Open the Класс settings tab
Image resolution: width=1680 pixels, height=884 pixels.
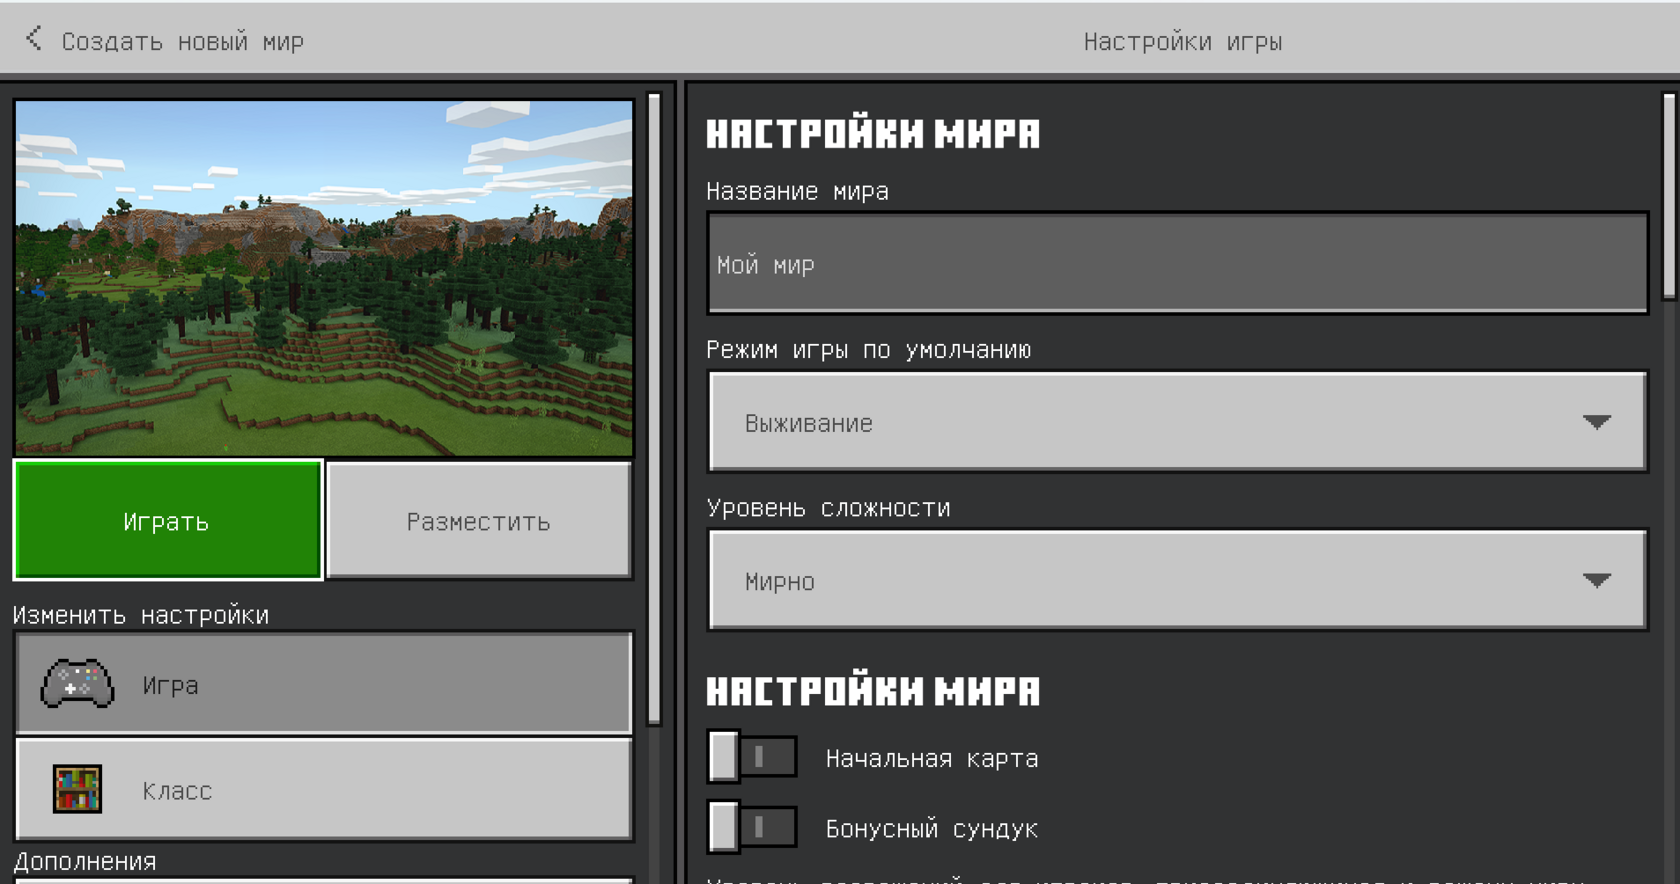tap(324, 789)
